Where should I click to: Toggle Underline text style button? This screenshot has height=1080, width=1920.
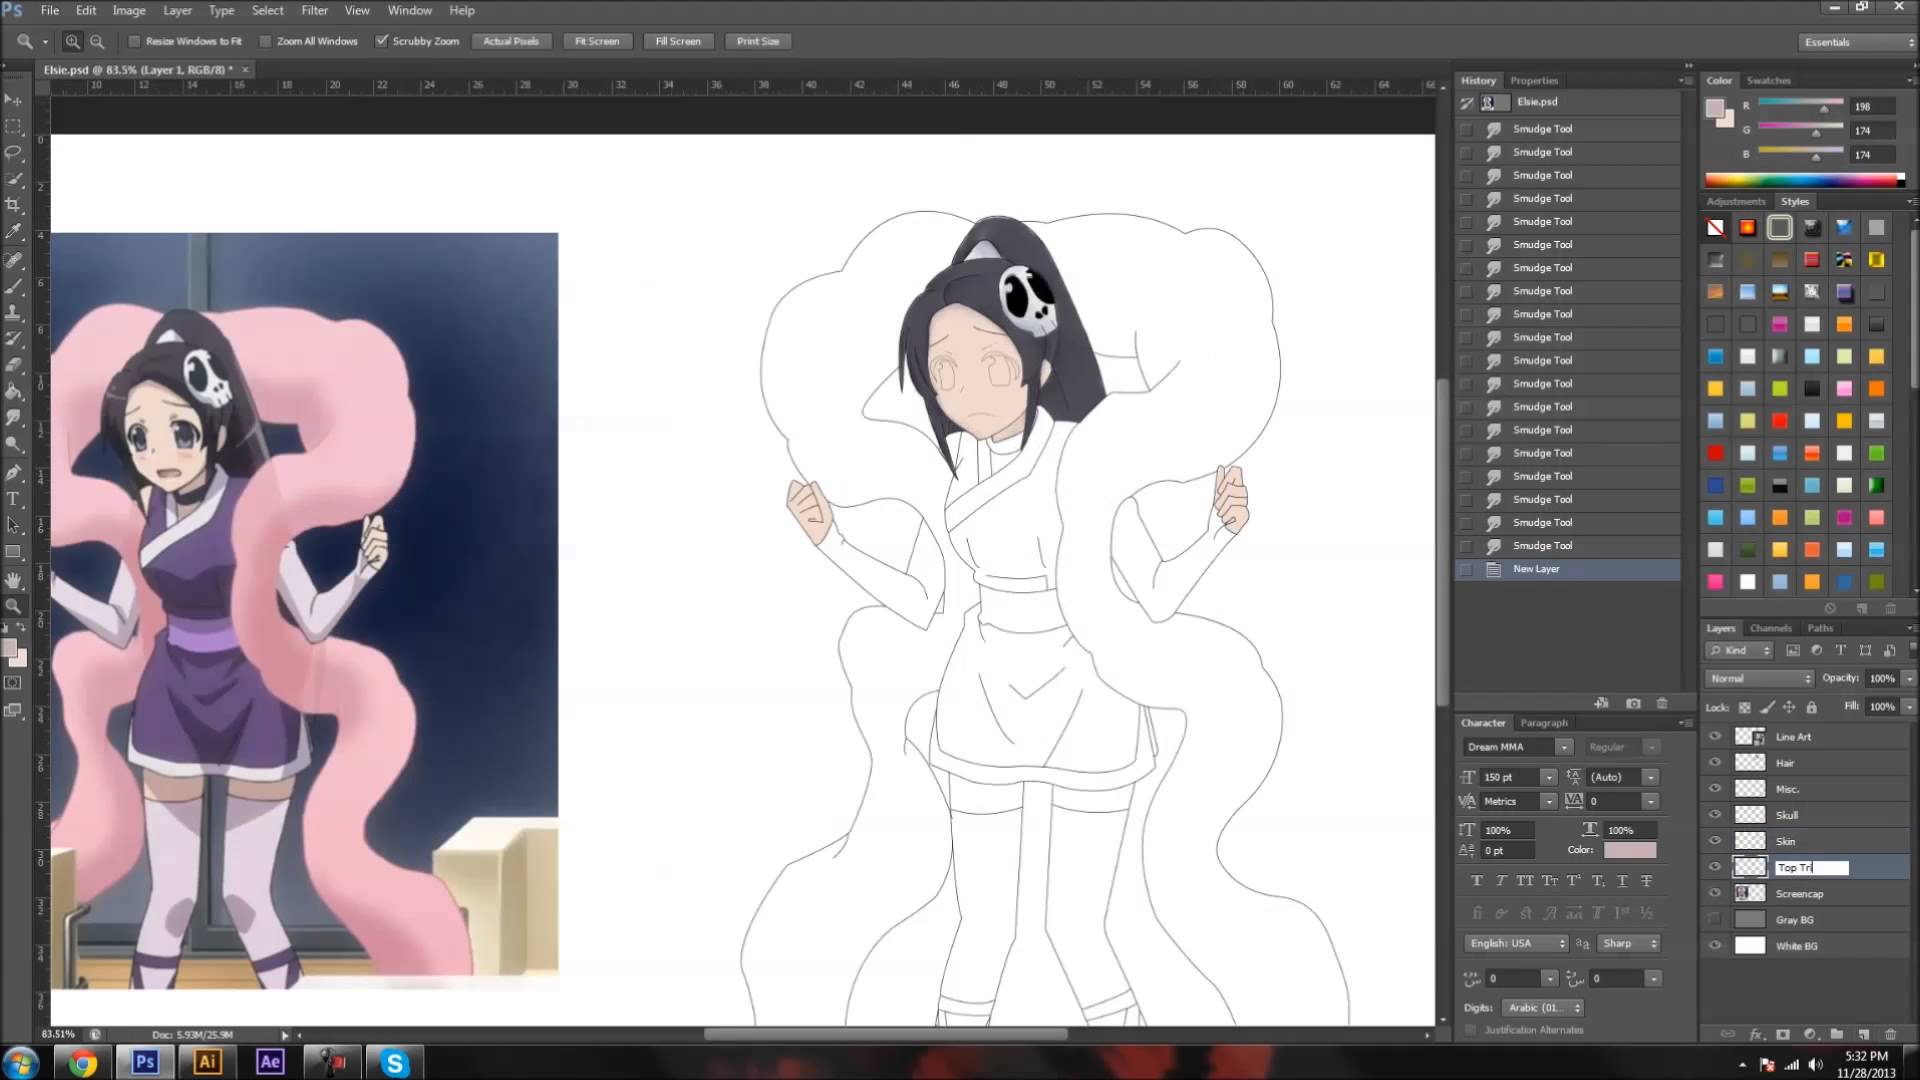(1622, 880)
